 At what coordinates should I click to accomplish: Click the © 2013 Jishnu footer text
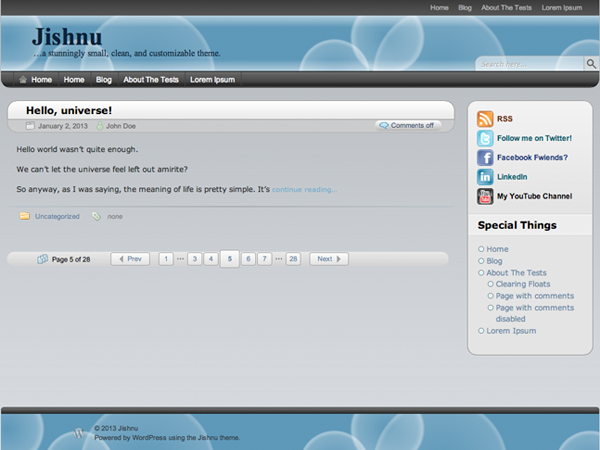pyautogui.click(x=116, y=428)
